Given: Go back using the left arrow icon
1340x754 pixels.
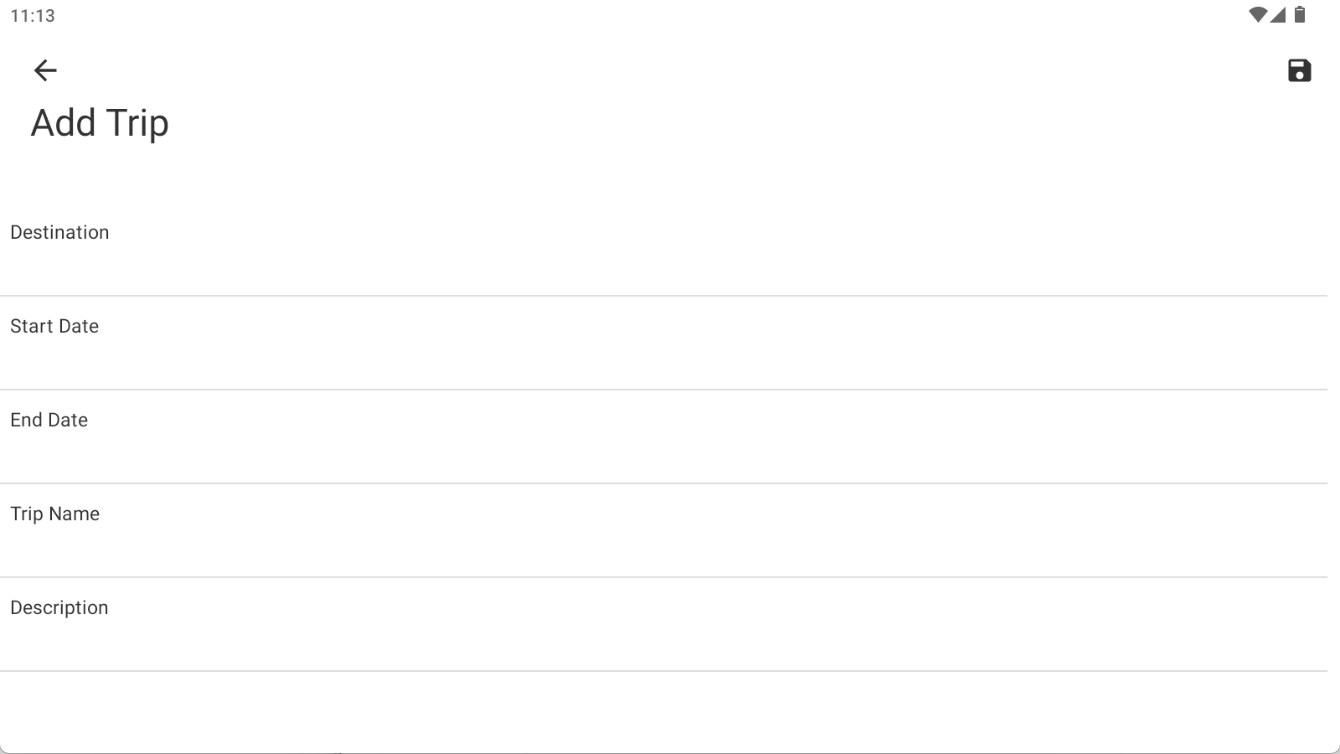Looking at the screenshot, I should [45, 70].
